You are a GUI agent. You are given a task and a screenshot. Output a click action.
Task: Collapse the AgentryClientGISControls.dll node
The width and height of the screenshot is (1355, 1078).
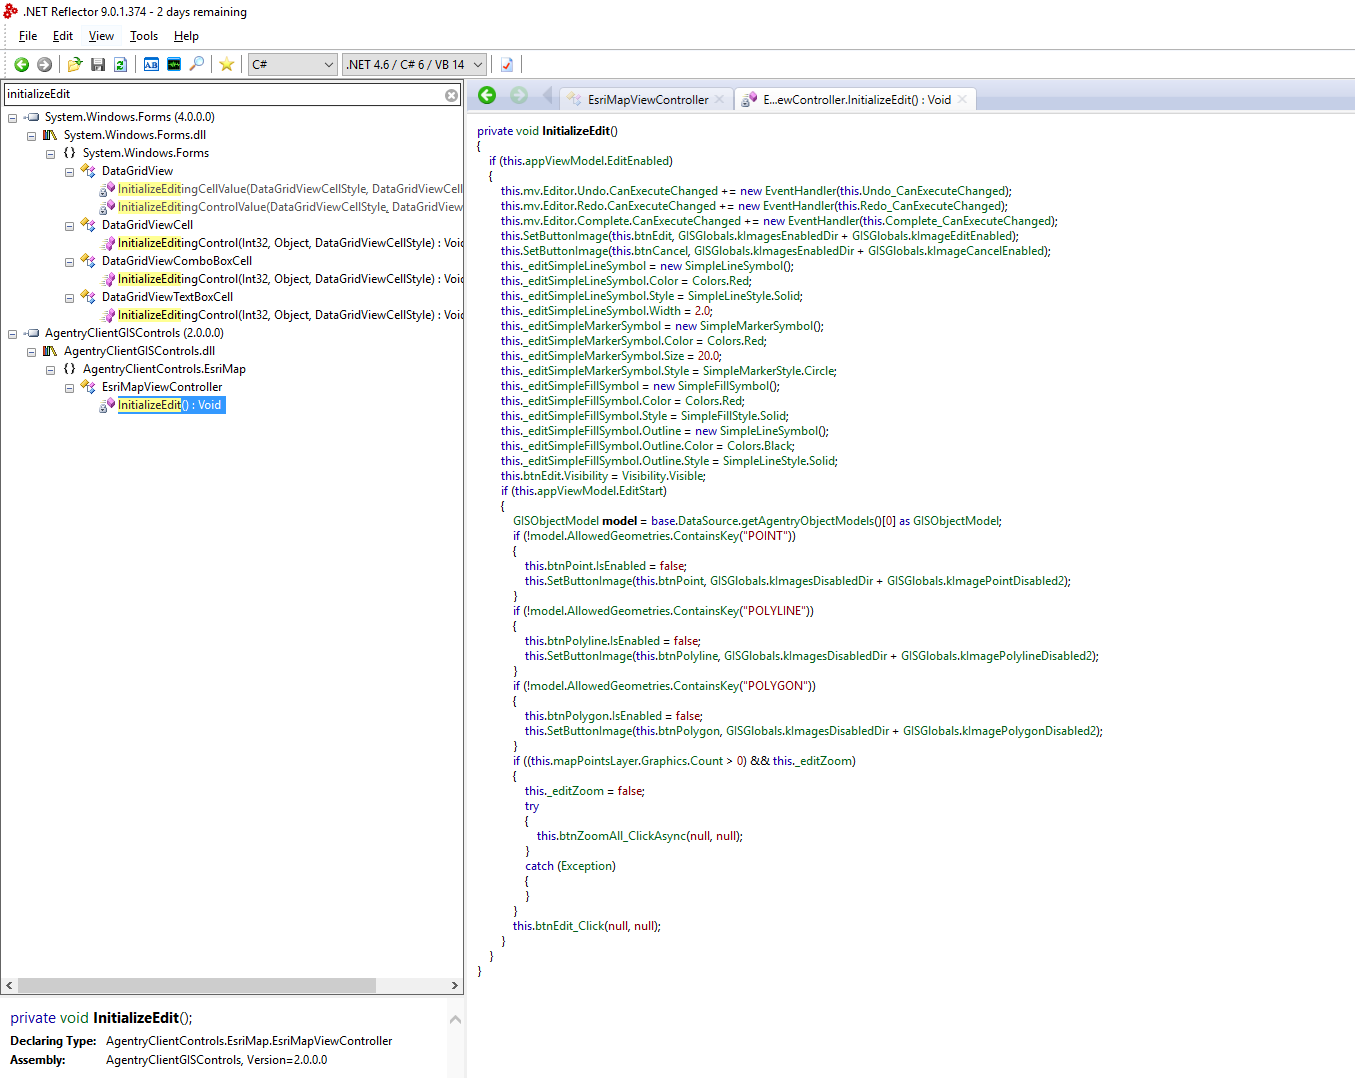pos(31,352)
